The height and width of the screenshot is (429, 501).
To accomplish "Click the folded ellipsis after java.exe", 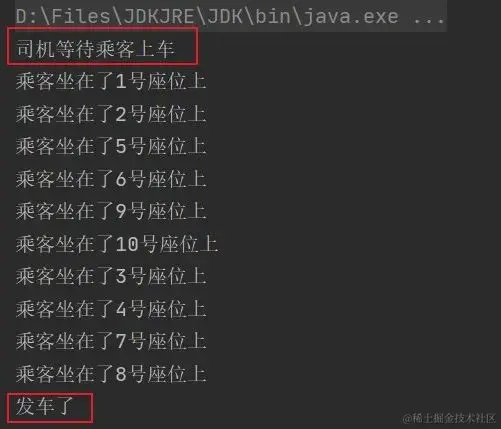I will (429, 17).
